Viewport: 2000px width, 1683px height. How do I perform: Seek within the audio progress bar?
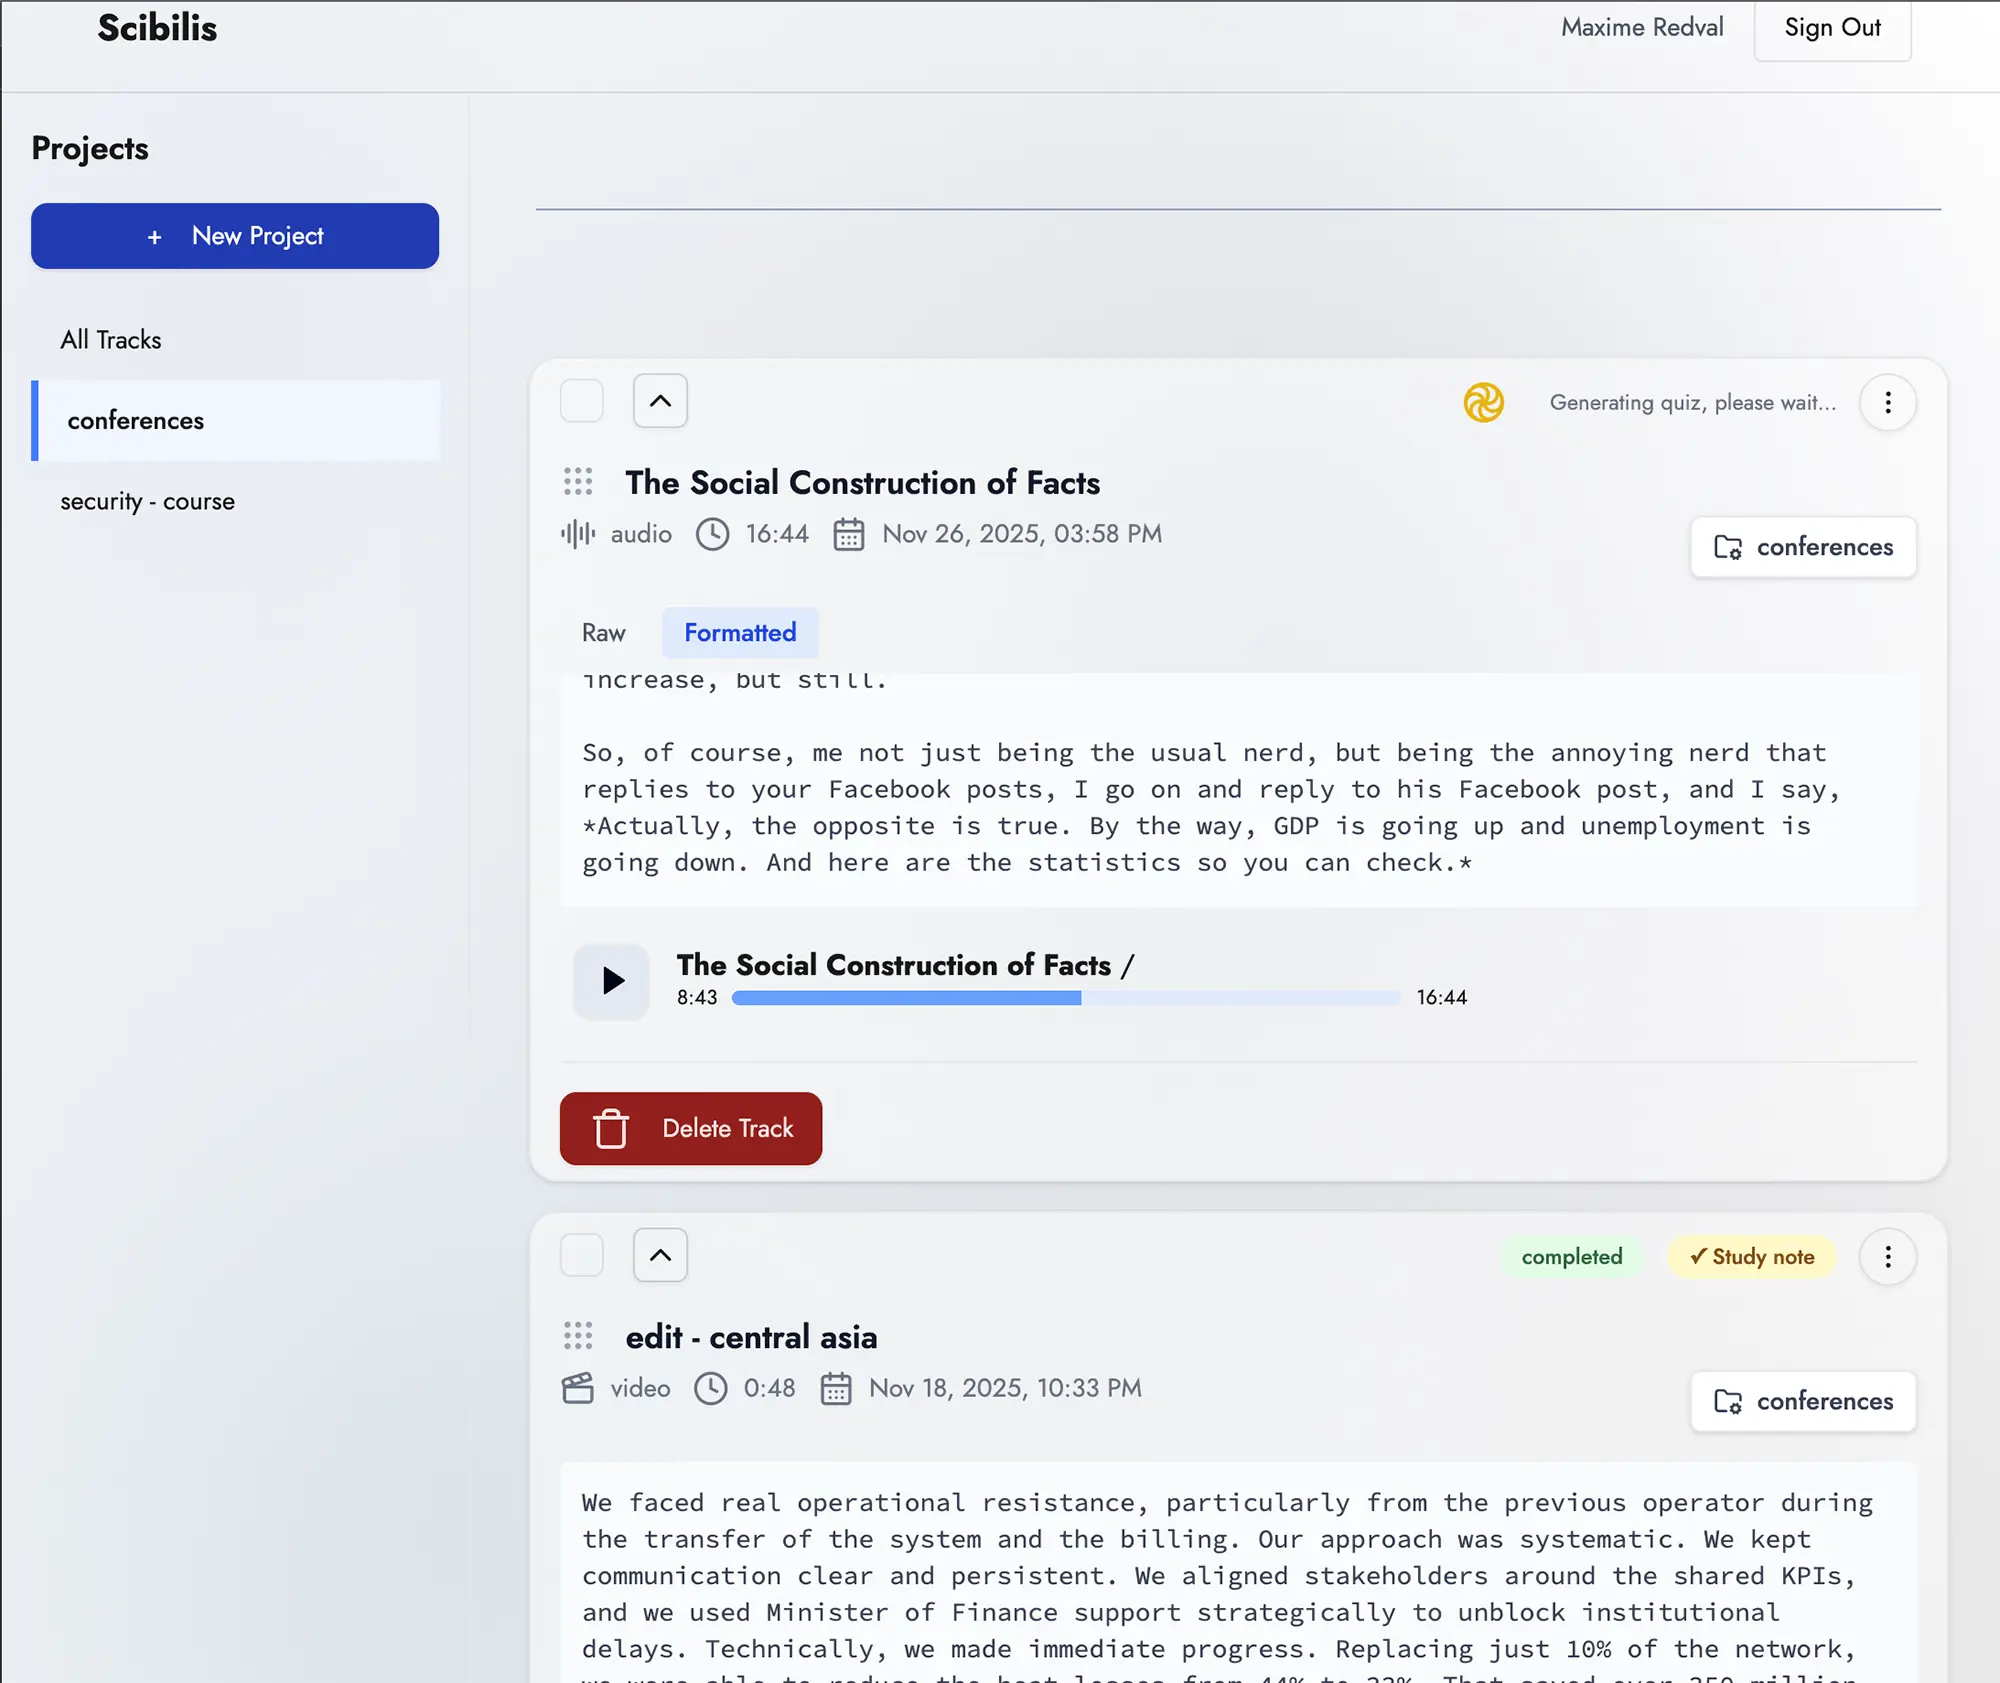click(x=1066, y=998)
